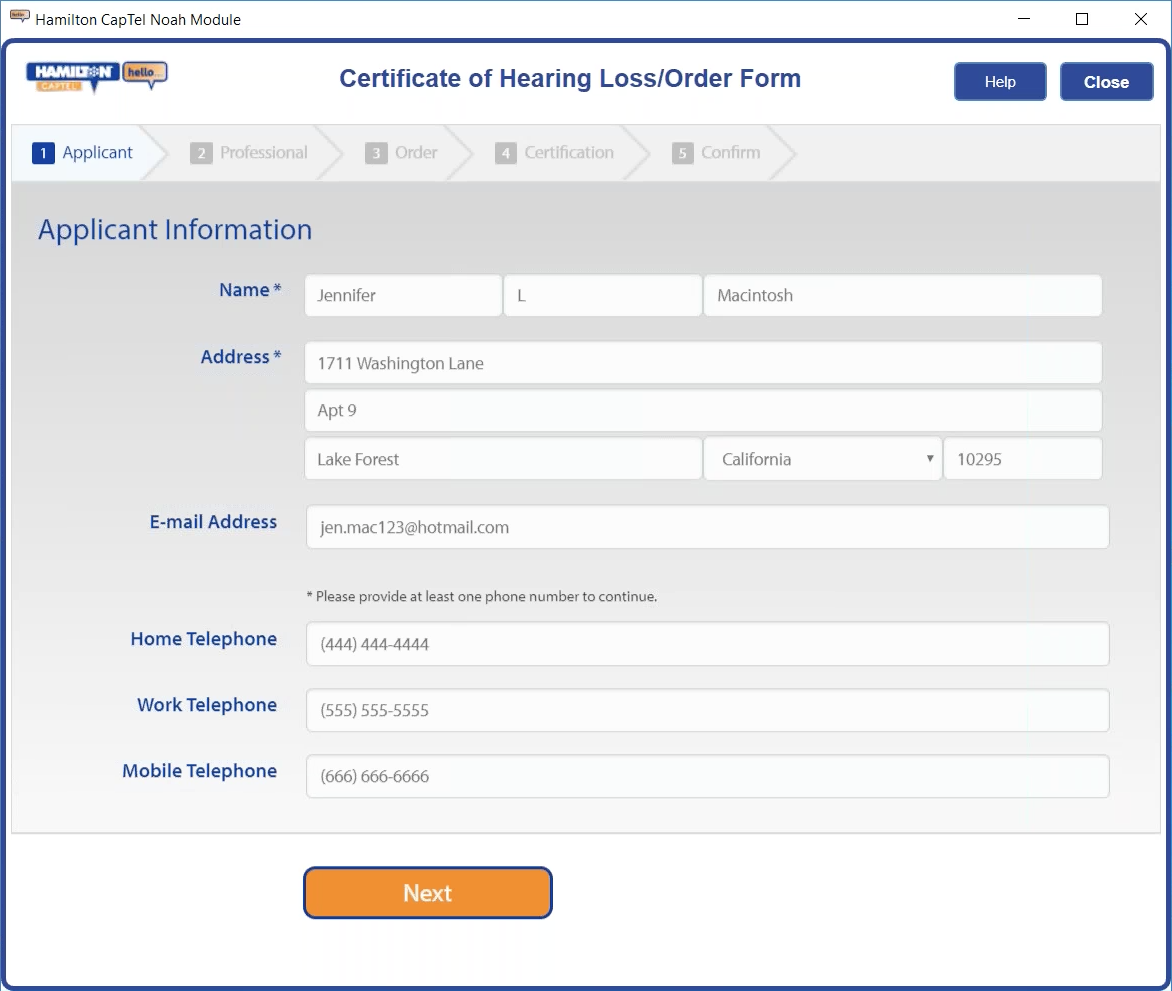Go to the Professional step tab
The height and width of the screenshot is (991, 1172).
point(250,153)
